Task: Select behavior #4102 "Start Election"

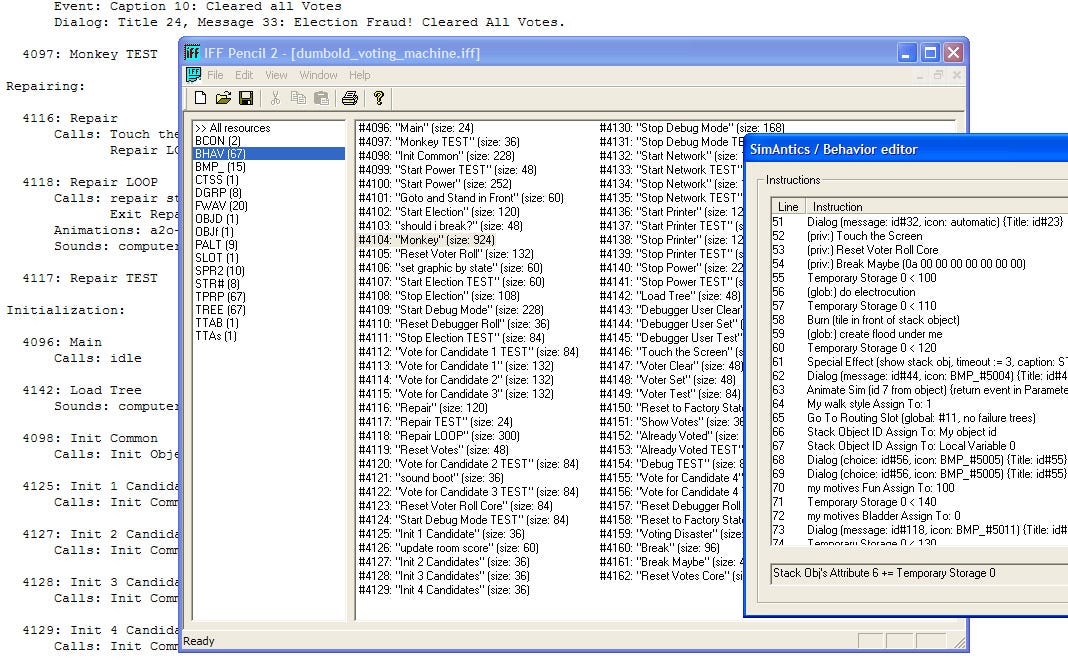Action: pyautogui.click(x=439, y=212)
